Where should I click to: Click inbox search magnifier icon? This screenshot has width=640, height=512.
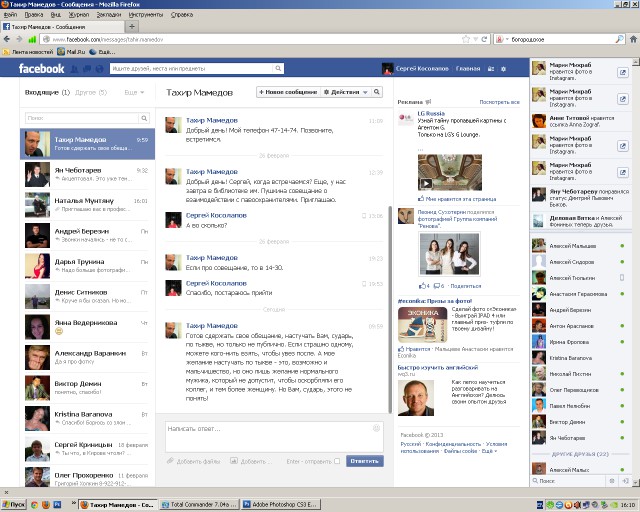(x=144, y=118)
